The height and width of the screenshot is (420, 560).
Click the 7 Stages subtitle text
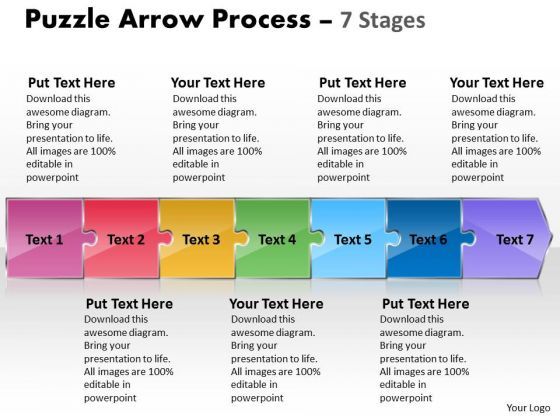point(382,20)
